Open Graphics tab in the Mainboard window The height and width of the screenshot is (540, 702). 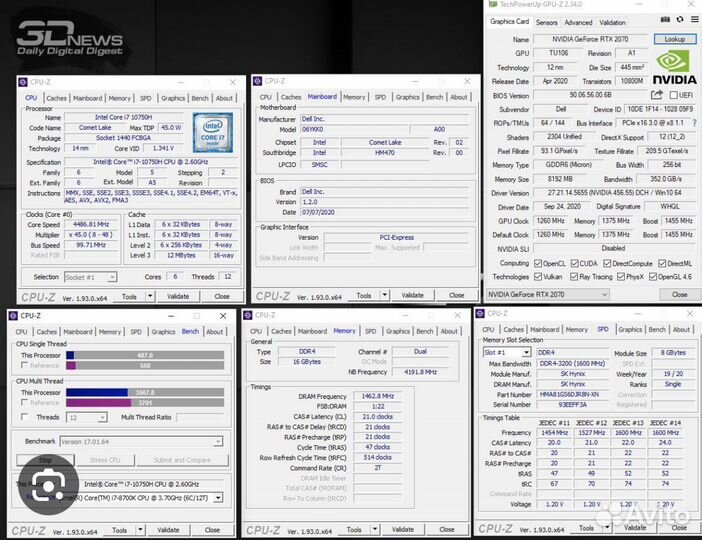(x=407, y=97)
